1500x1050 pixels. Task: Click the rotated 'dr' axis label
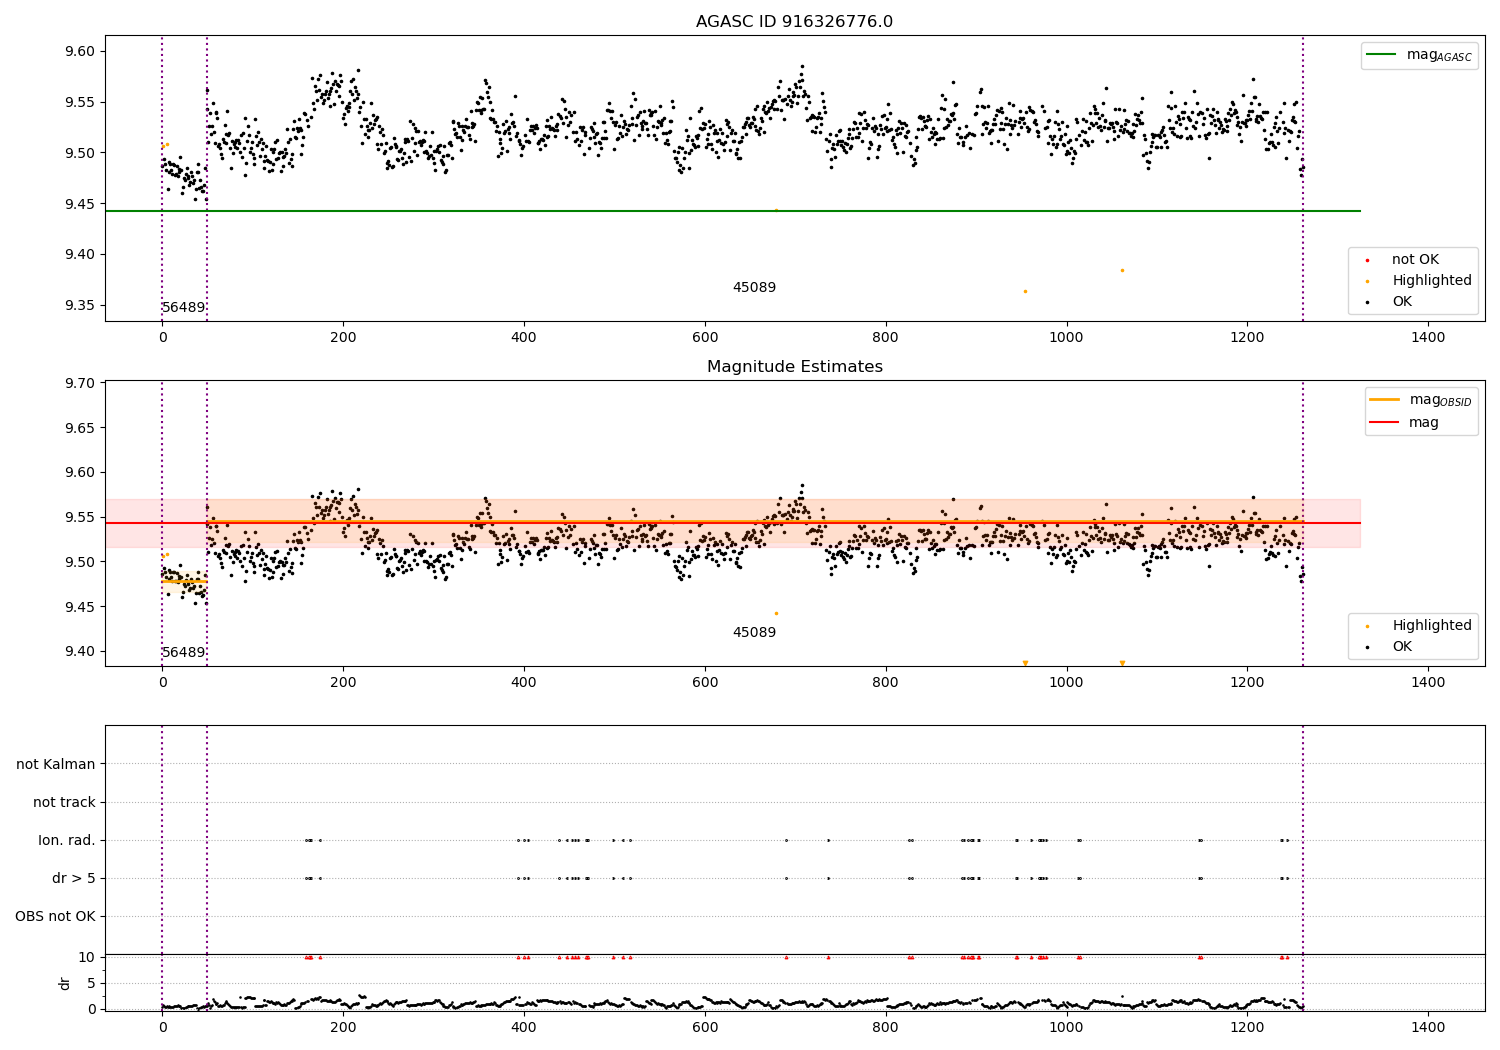tap(65, 983)
